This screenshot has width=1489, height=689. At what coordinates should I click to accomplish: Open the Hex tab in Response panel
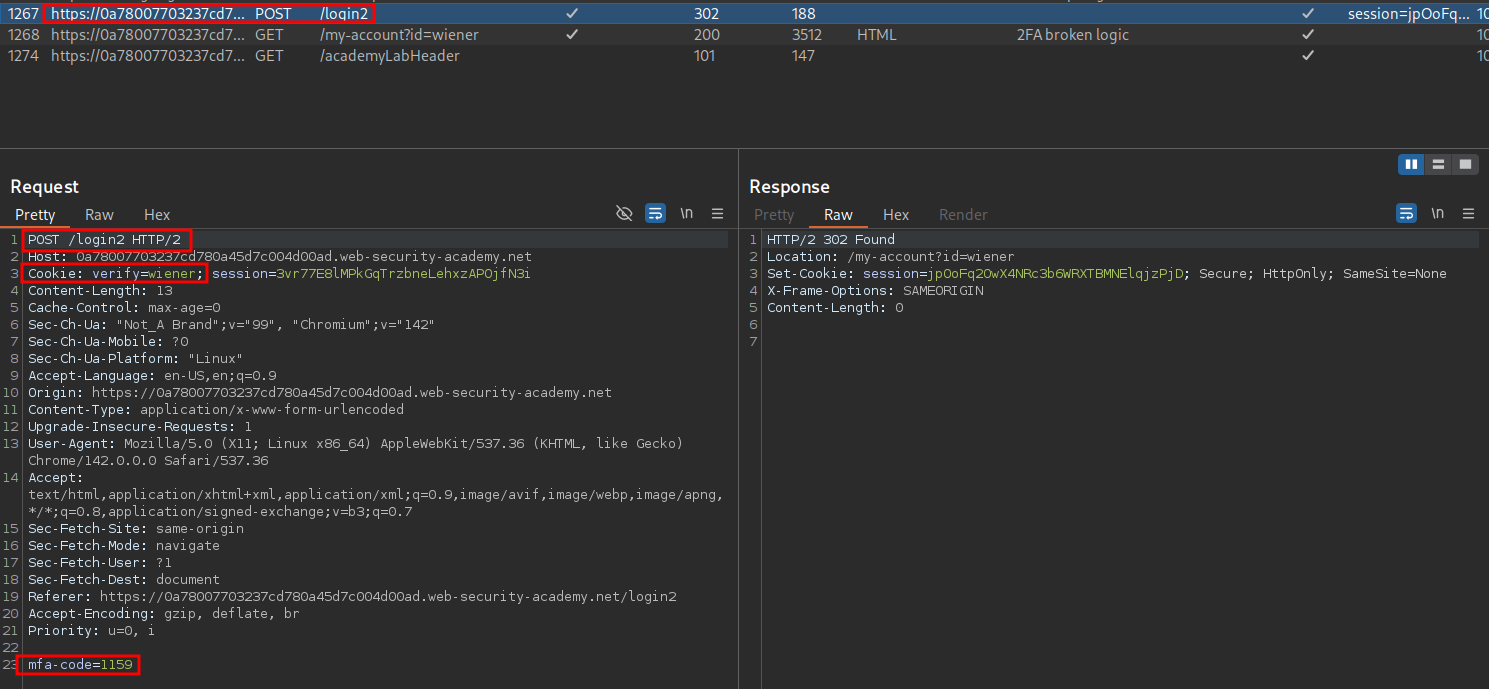896,215
